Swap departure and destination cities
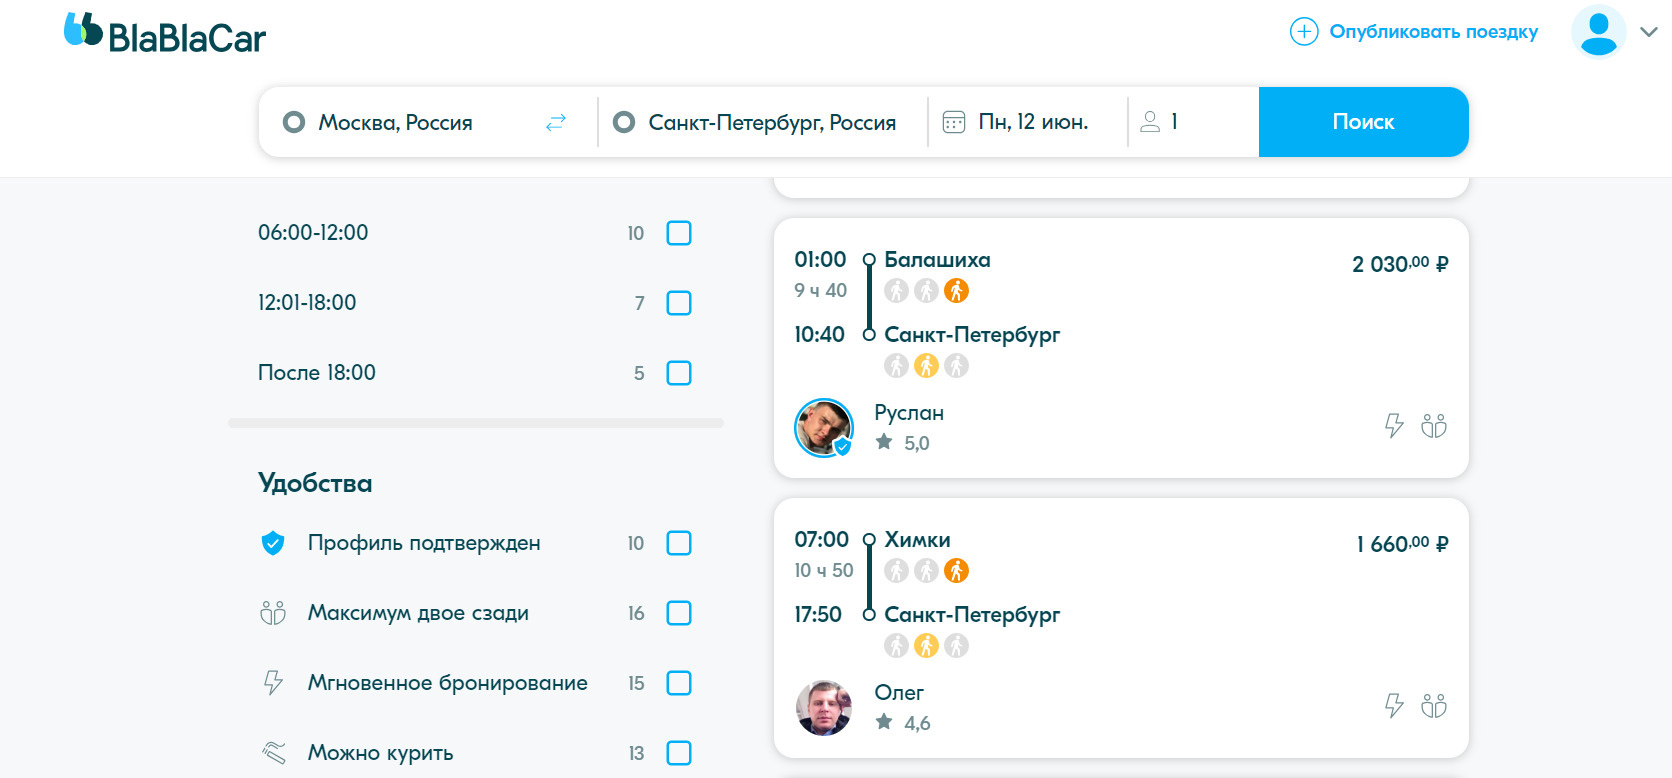Image resolution: width=1672 pixels, height=778 pixels. [556, 122]
